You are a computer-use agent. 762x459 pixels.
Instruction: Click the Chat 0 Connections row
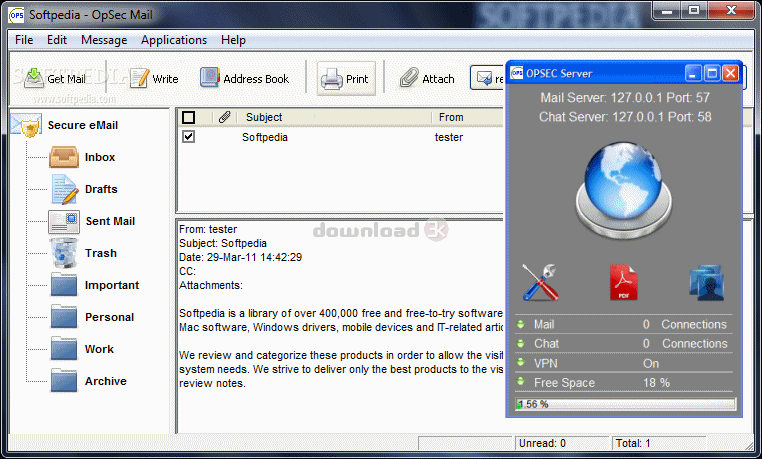(x=623, y=344)
